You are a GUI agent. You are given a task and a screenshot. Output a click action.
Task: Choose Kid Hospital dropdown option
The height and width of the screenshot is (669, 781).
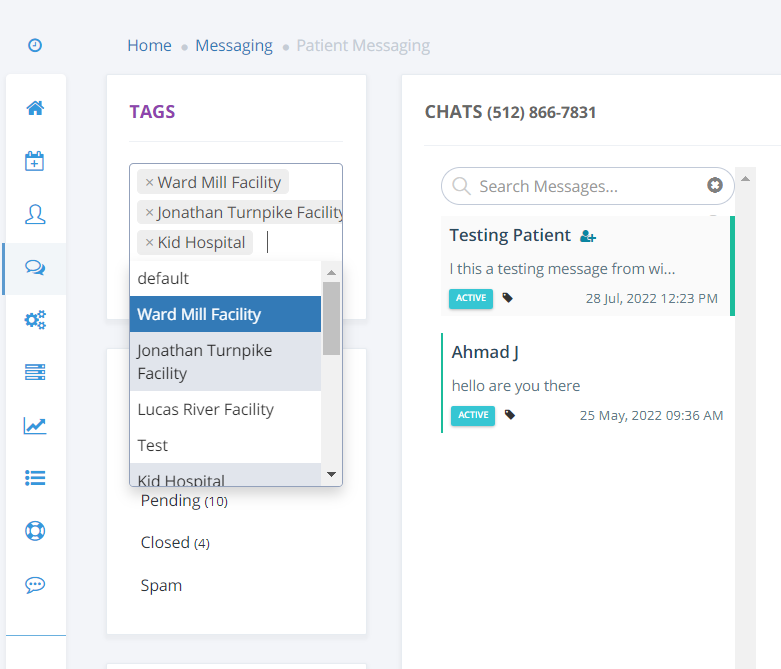[226, 475]
